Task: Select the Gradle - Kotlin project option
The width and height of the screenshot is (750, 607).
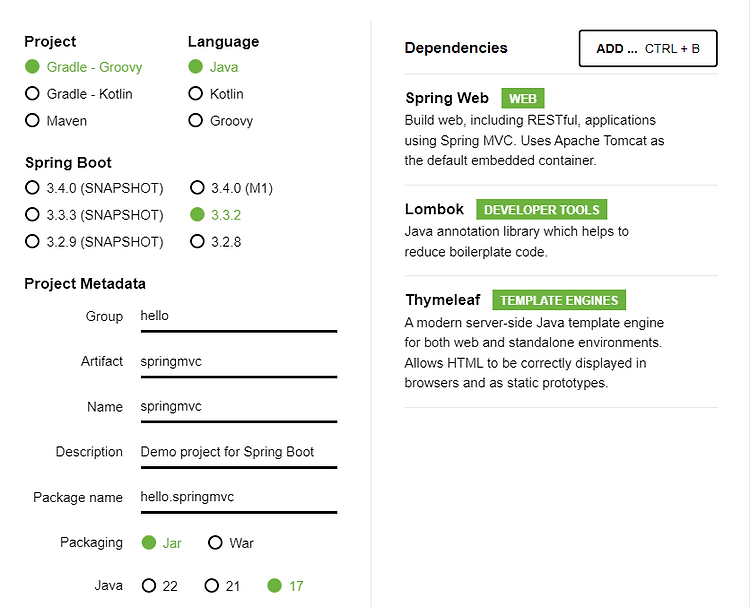Action: (x=32, y=94)
